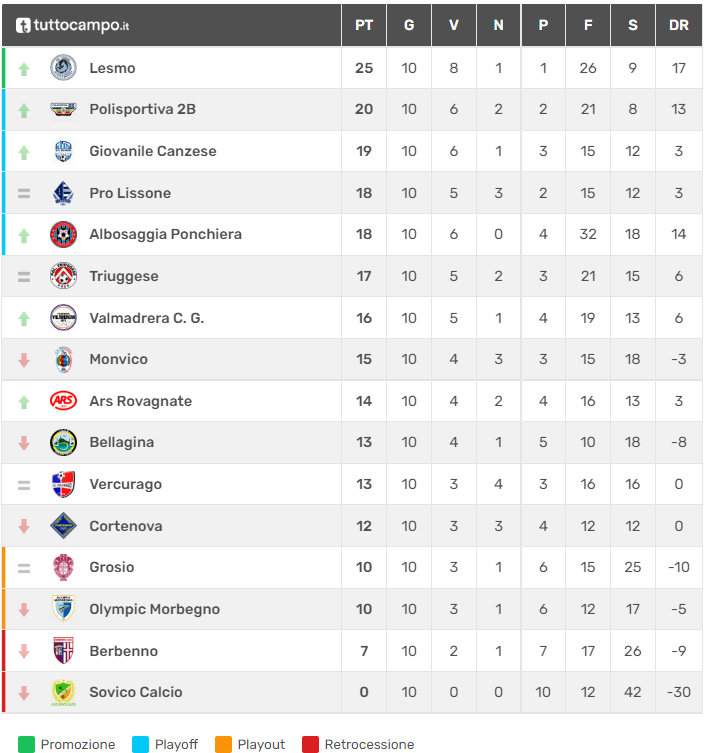Click the up arrow beside Giovanile Canzese
Screen dimensions: 715x753
tap(24, 152)
